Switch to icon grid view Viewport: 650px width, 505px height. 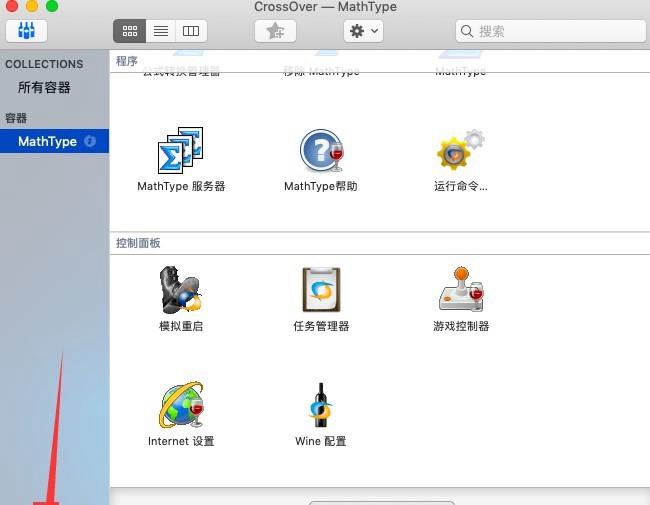129,31
